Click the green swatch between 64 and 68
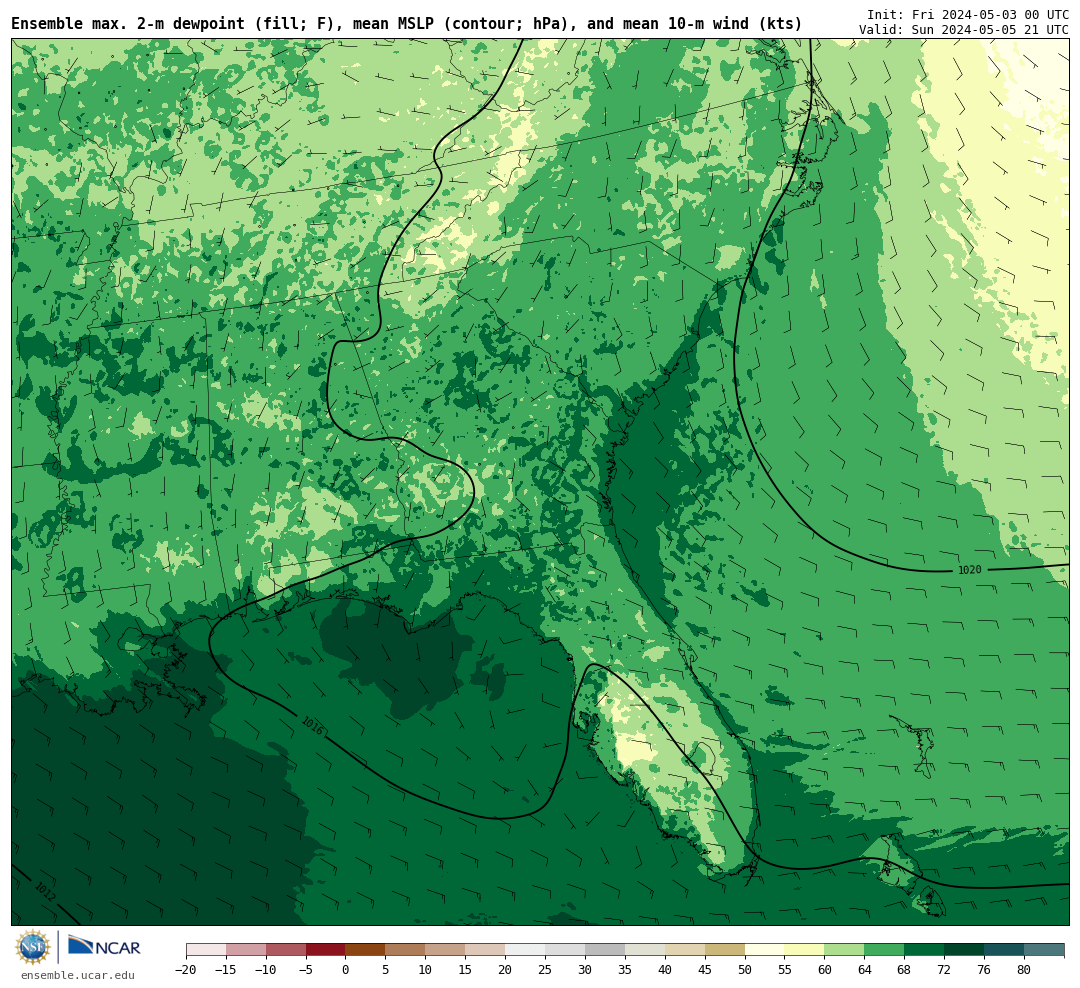 [x=885, y=950]
